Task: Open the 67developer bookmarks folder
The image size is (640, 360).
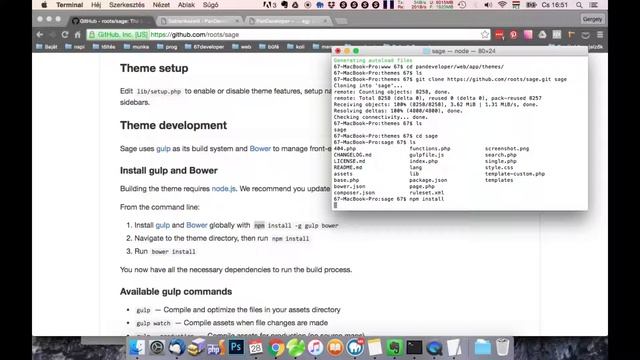Action: coord(204,47)
